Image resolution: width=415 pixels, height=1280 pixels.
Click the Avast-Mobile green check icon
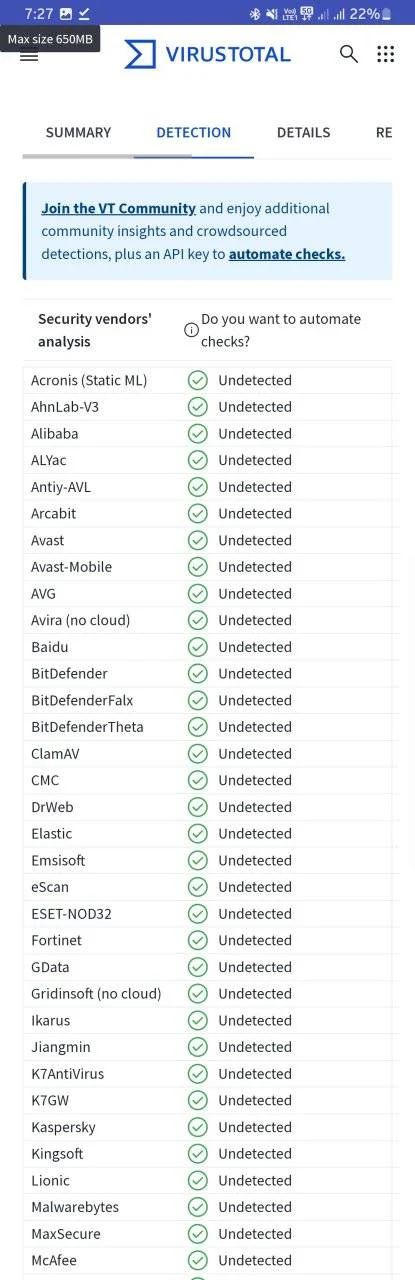[198, 567]
